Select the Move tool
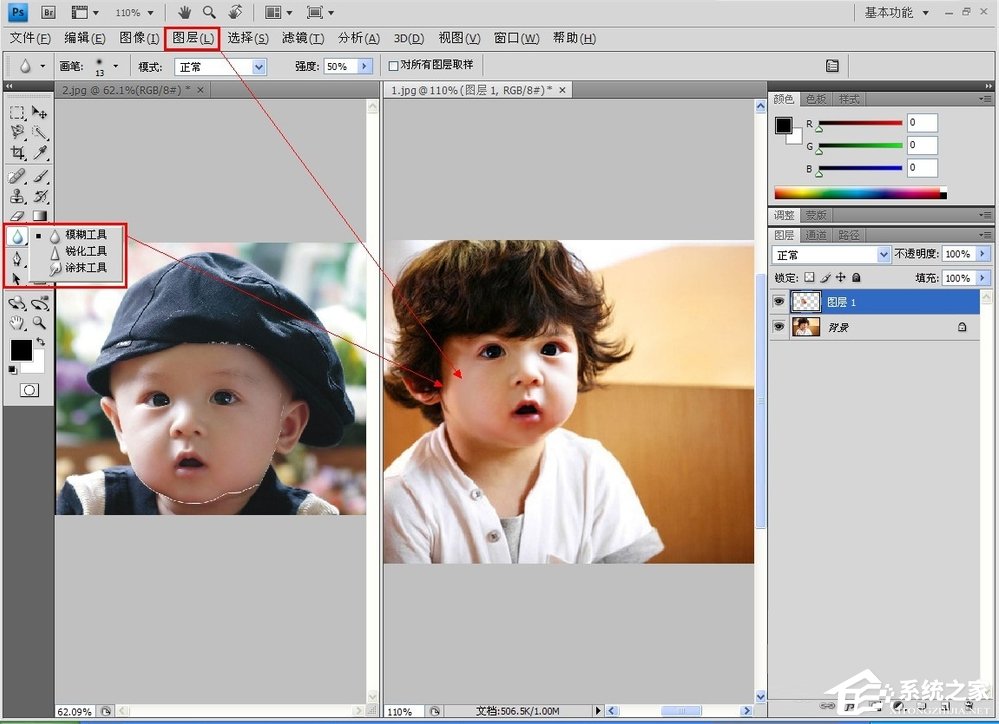Screen dimensions: 999x724 pyautogui.click(x=40, y=113)
